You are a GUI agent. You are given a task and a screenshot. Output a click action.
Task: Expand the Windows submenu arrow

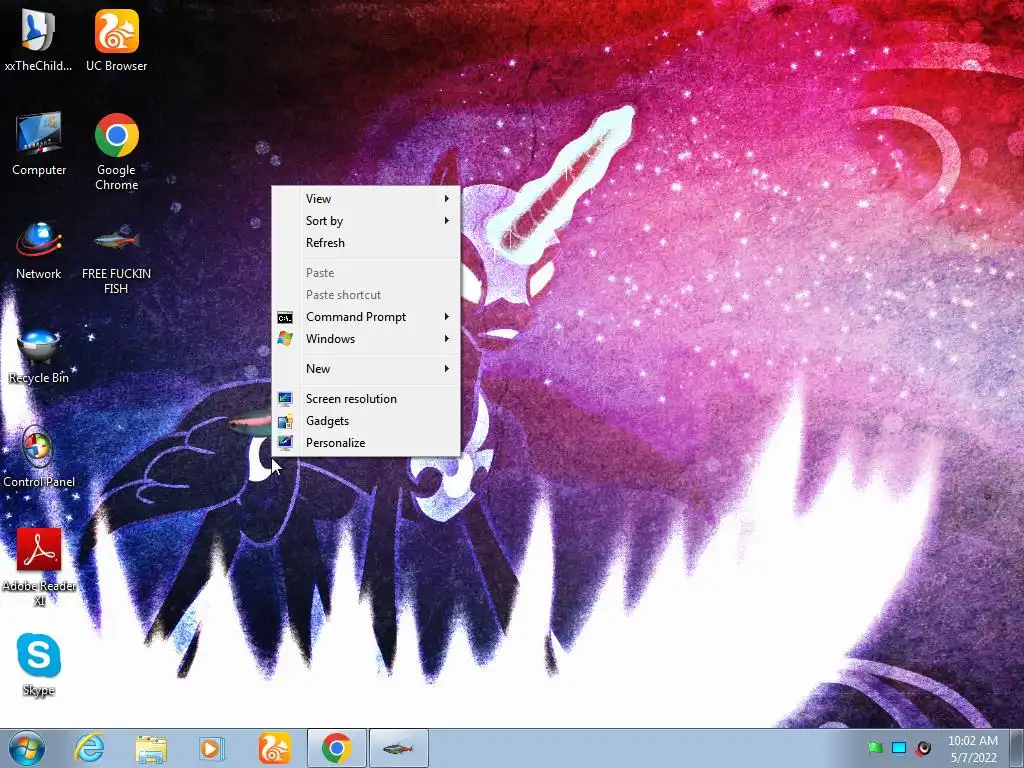point(447,339)
